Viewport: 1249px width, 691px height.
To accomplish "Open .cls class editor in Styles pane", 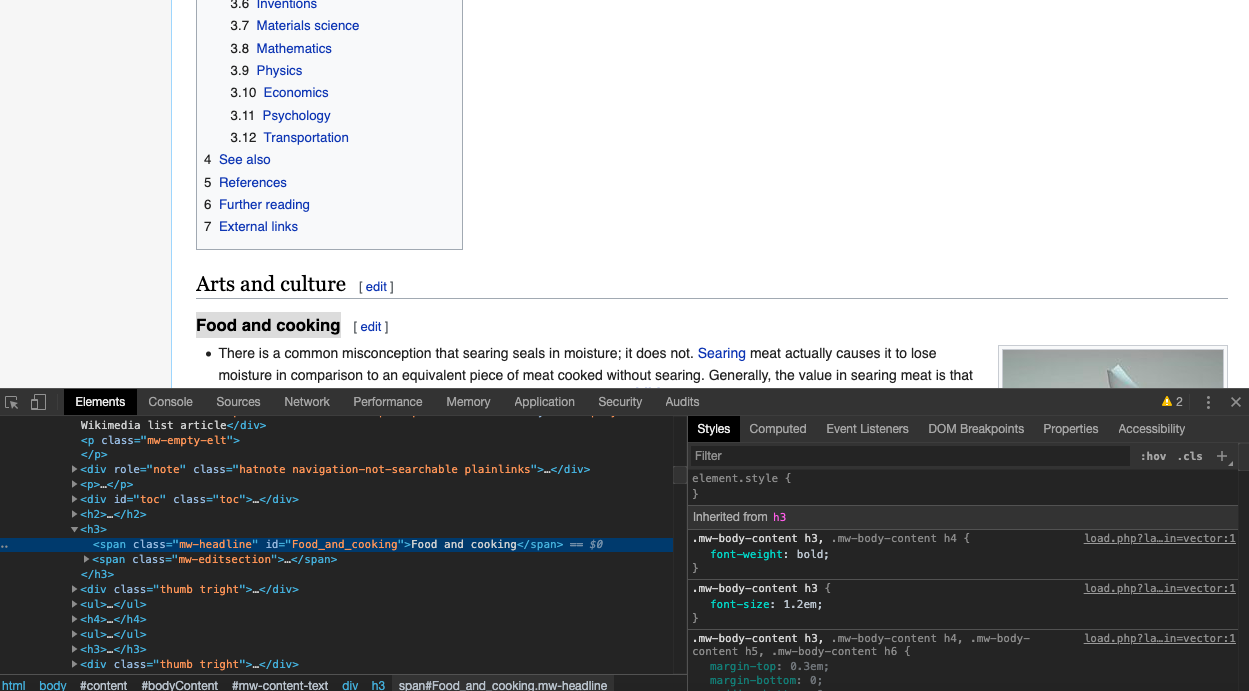I will point(1192,455).
